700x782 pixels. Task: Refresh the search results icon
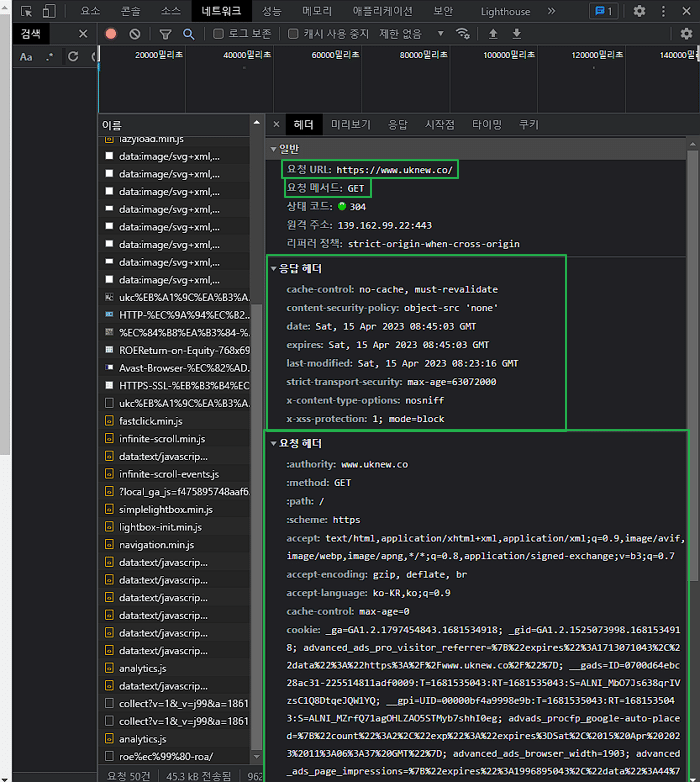[73, 57]
